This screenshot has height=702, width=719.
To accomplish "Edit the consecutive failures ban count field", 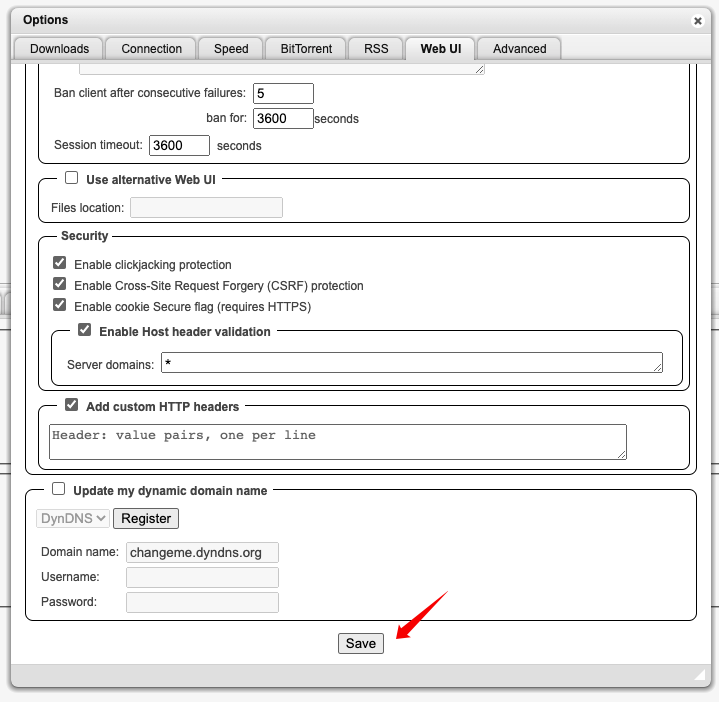I will 283,94.
